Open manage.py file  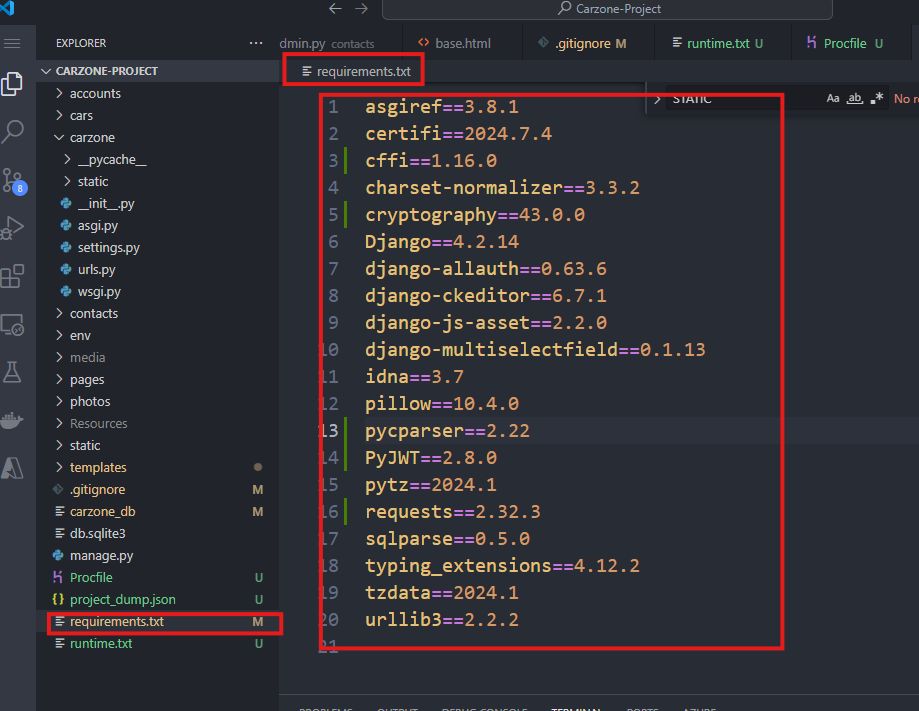(x=158, y=556)
